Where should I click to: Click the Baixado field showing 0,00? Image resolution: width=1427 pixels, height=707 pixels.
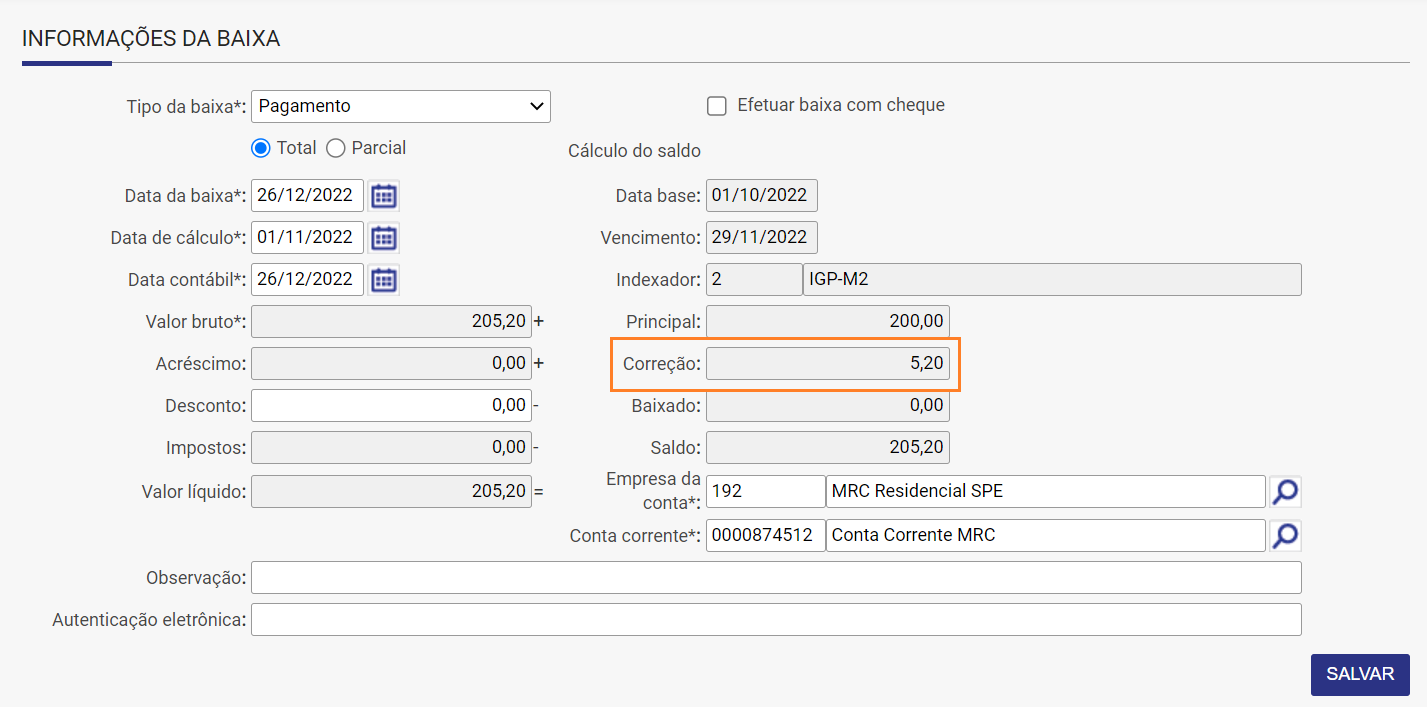click(x=828, y=406)
